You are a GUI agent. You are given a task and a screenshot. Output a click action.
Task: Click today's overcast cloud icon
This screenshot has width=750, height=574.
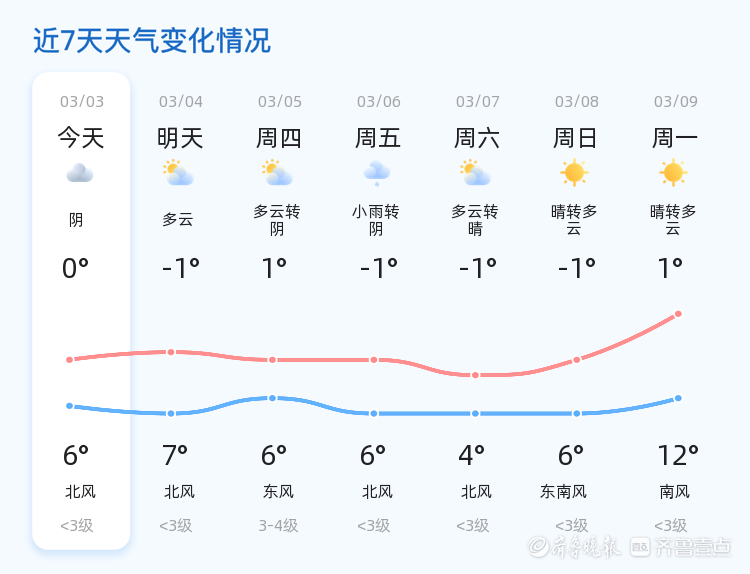click(80, 174)
